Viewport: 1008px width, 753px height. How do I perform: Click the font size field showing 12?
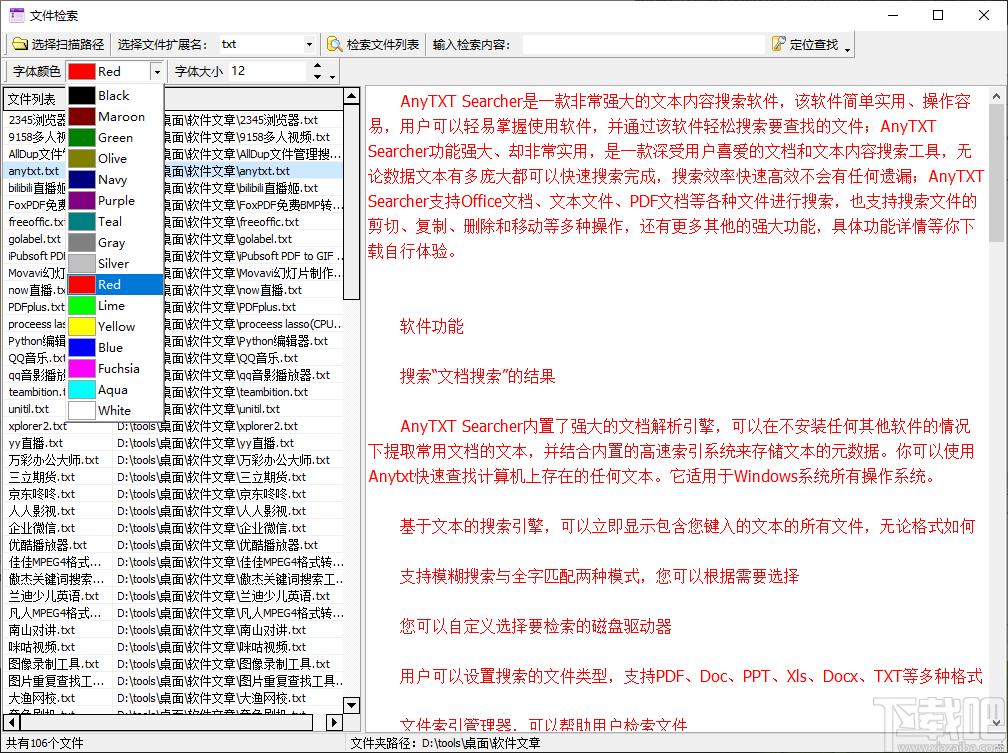(269, 71)
